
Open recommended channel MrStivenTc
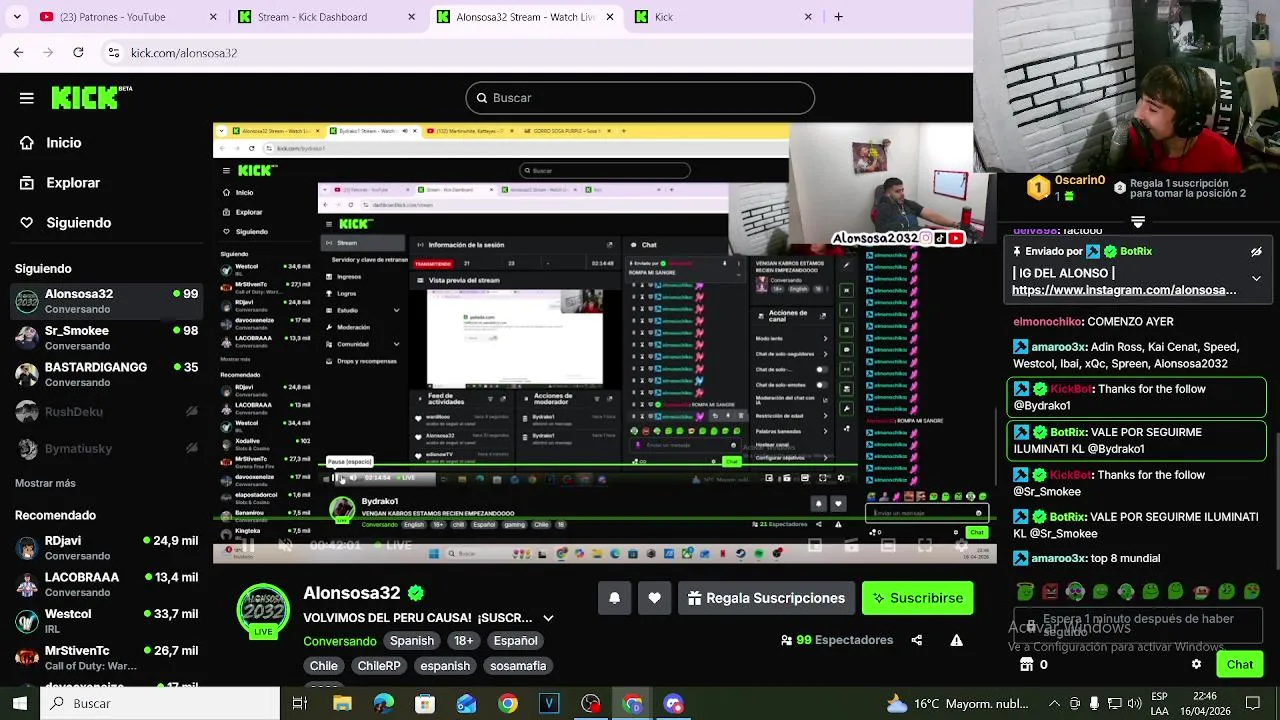click(x=106, y=658)
